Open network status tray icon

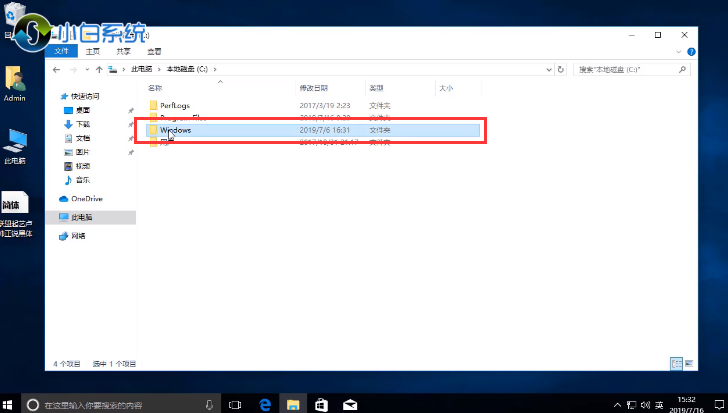point(631,405)
